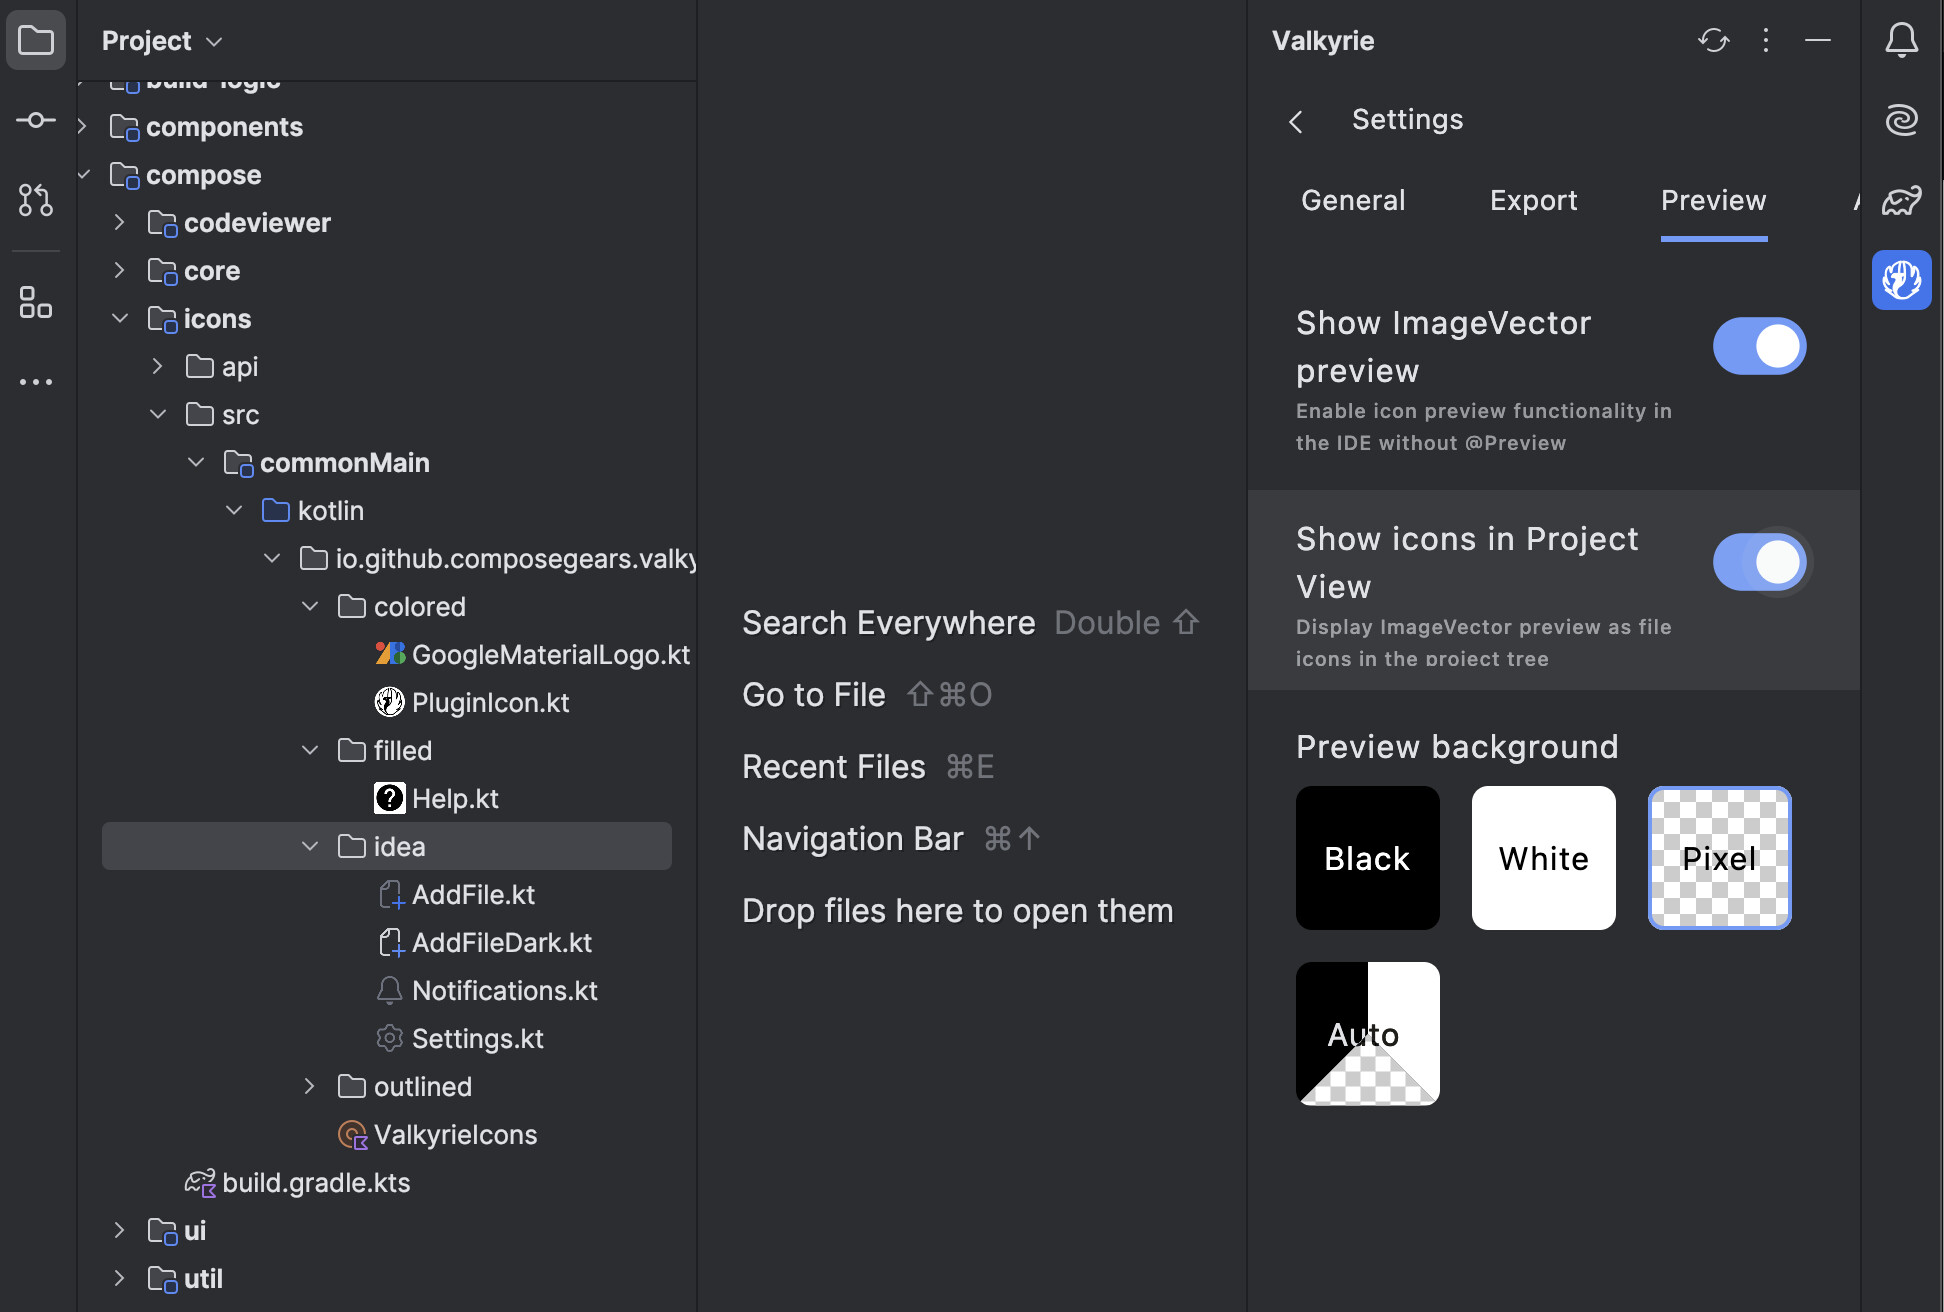The image size is (1944, 1312).
Task: Select the PluginIcon.kt file
Action: 490,703
